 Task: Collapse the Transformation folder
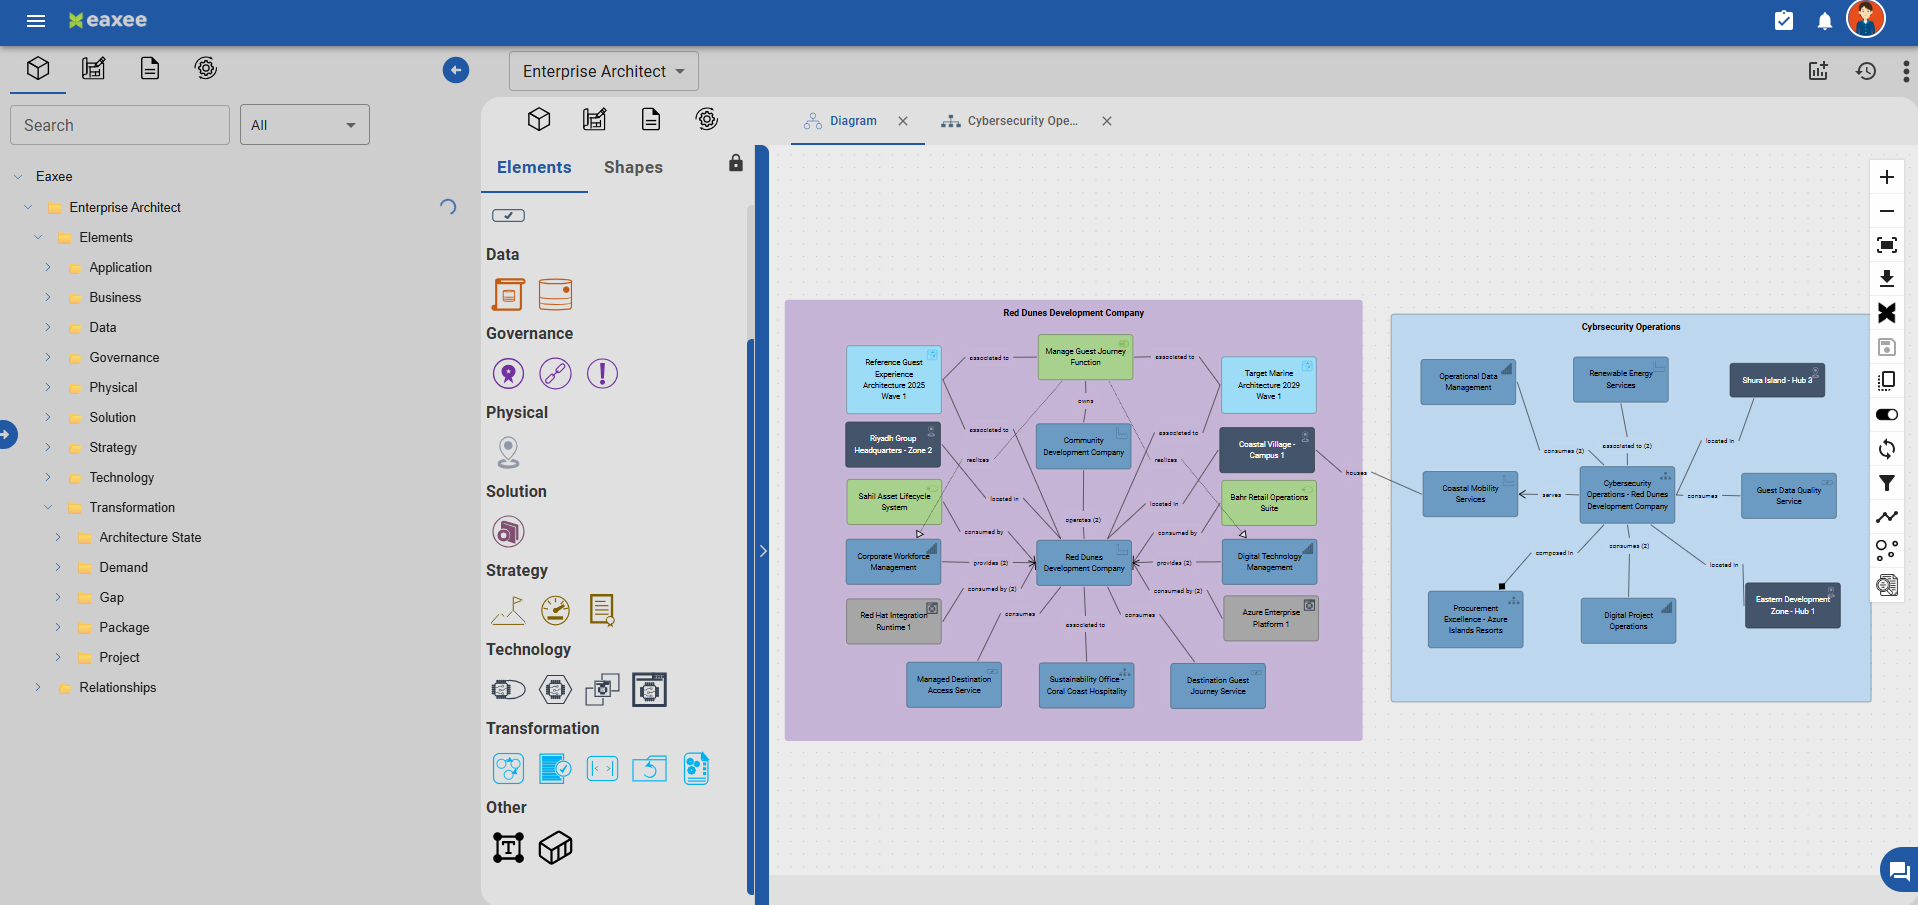click(48, 508)
